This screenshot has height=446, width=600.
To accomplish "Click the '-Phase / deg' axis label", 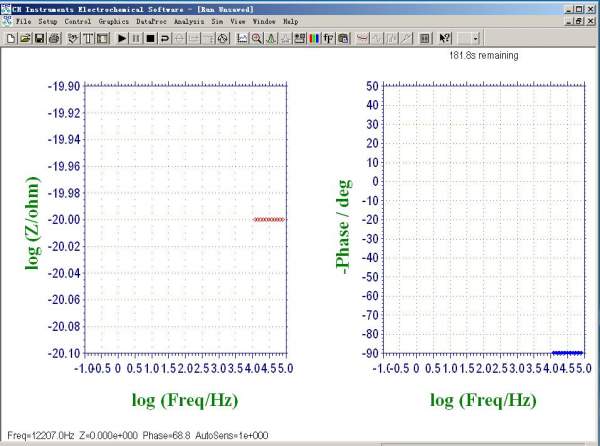I will click(x=343, y=227).
